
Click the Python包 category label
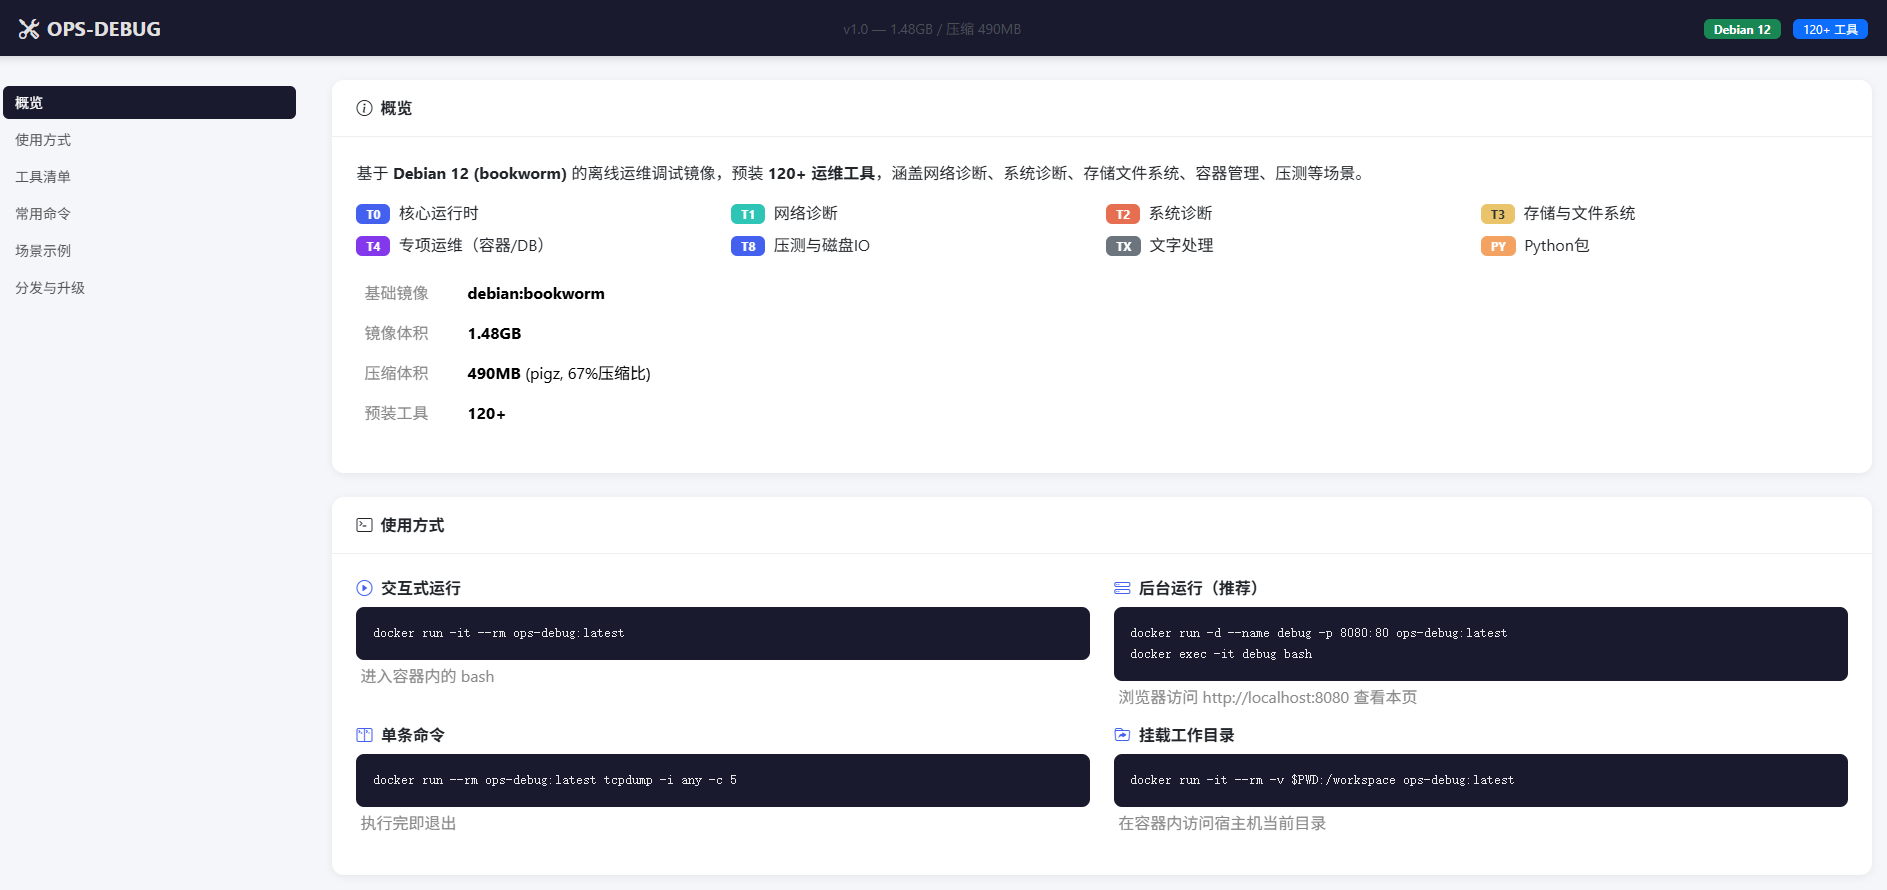1556,245
